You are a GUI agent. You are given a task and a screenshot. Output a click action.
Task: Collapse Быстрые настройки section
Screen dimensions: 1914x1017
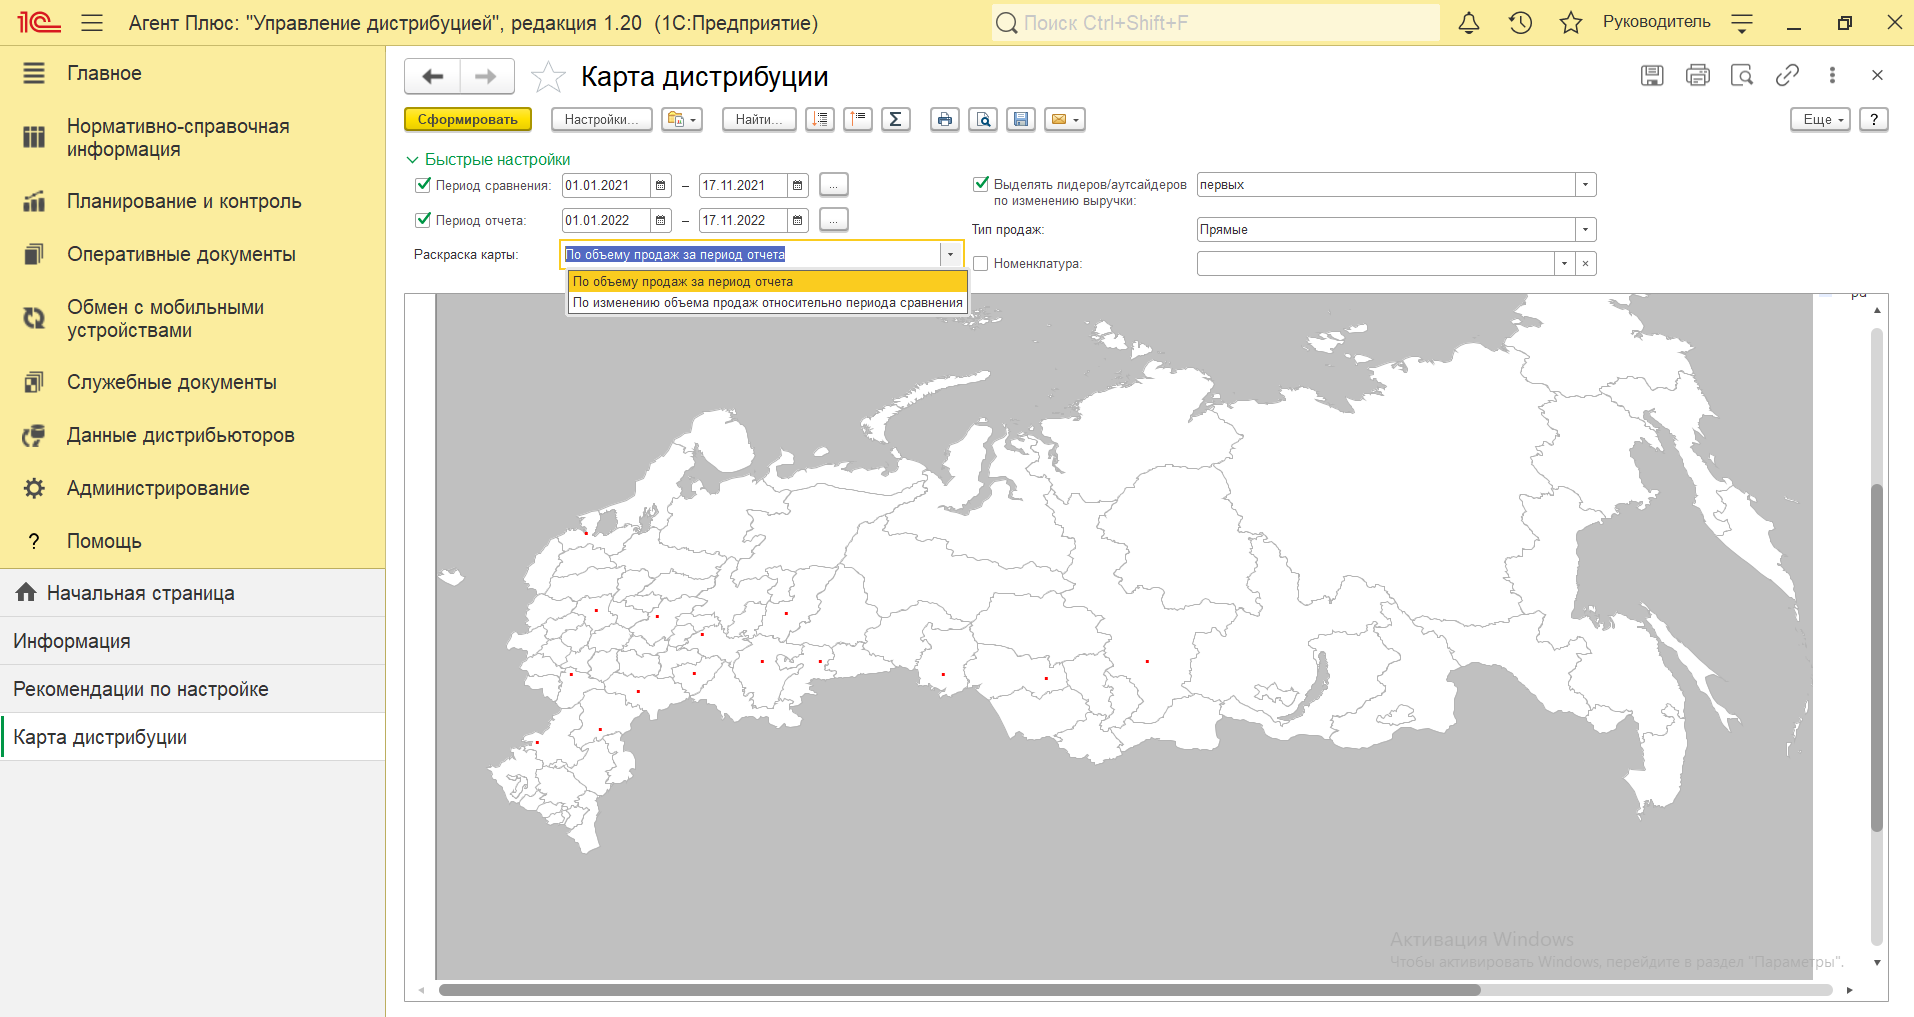(x=488, y=159)
